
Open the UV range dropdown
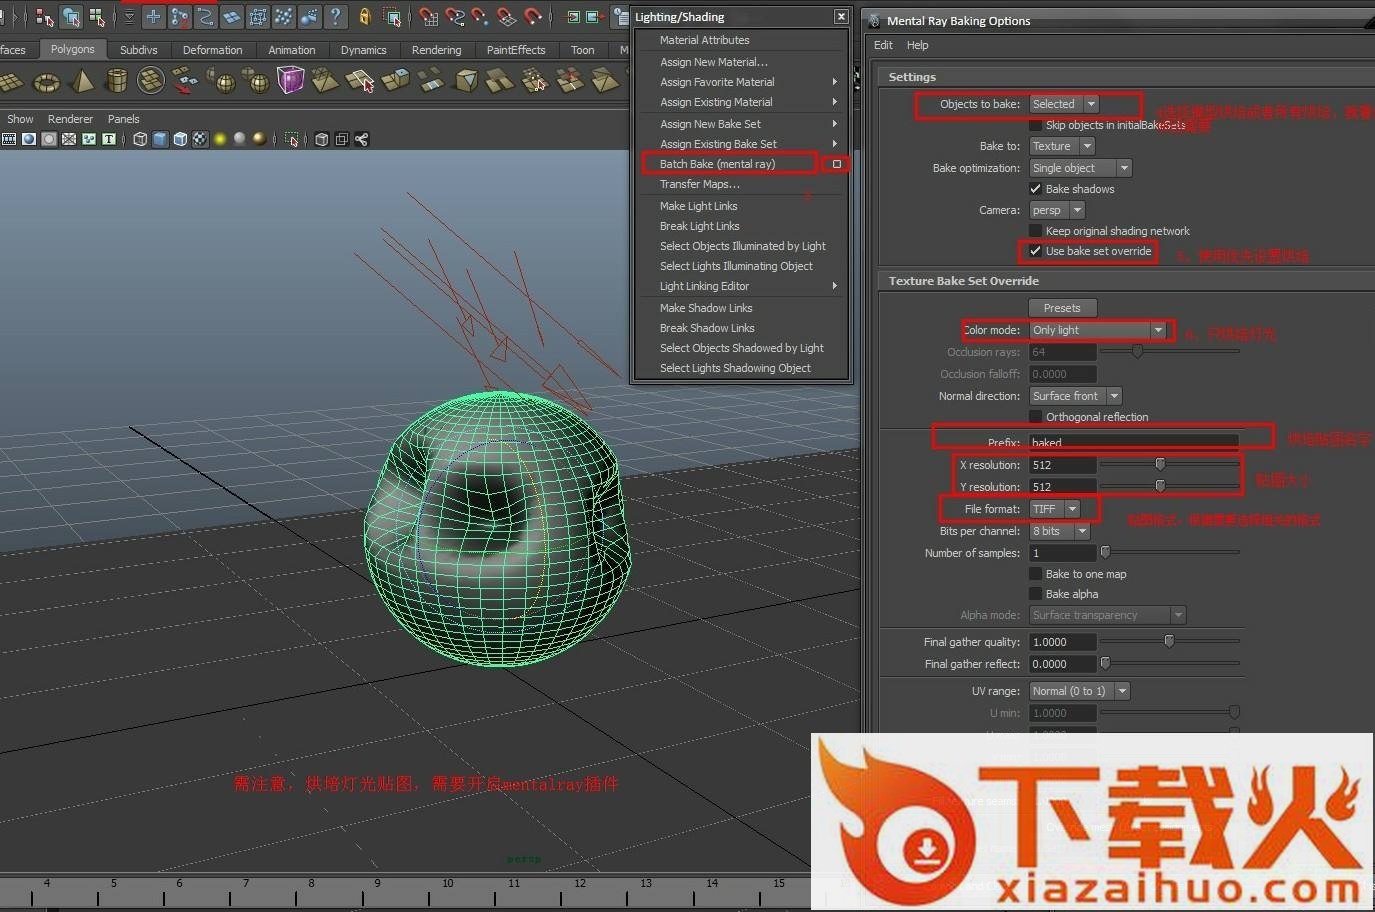[x=1080, y=691]
